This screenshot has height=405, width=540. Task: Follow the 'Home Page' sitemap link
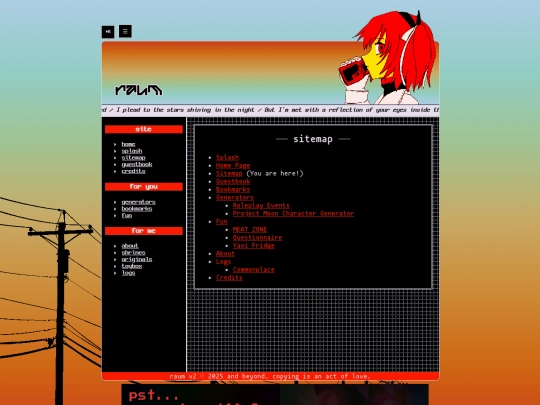point(233,165)
